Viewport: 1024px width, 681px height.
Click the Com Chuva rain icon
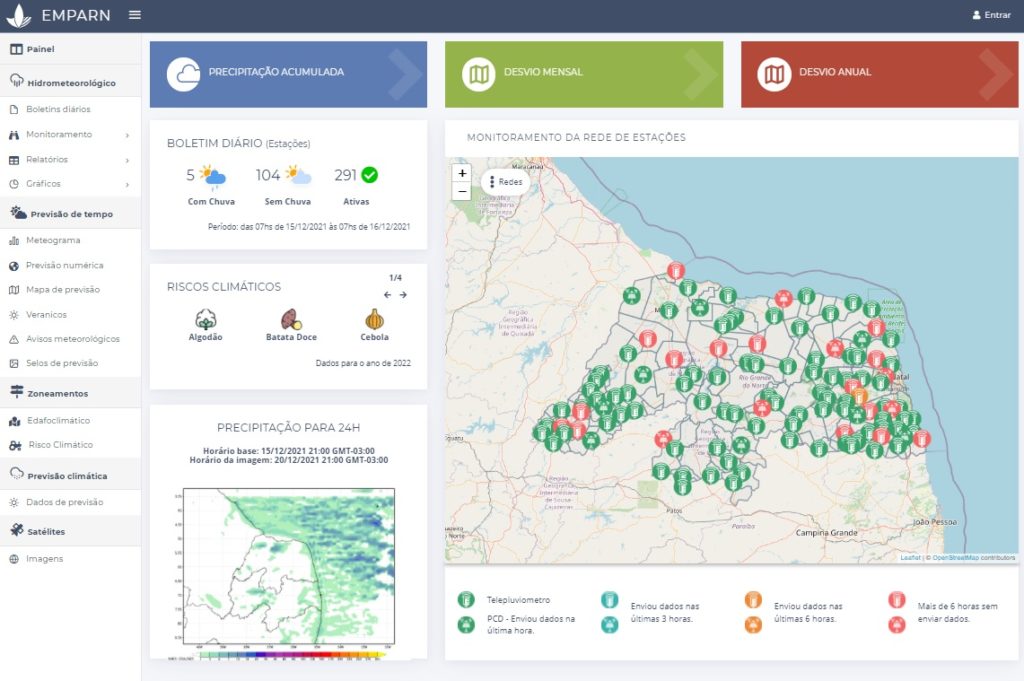click(x=213, y=176)
